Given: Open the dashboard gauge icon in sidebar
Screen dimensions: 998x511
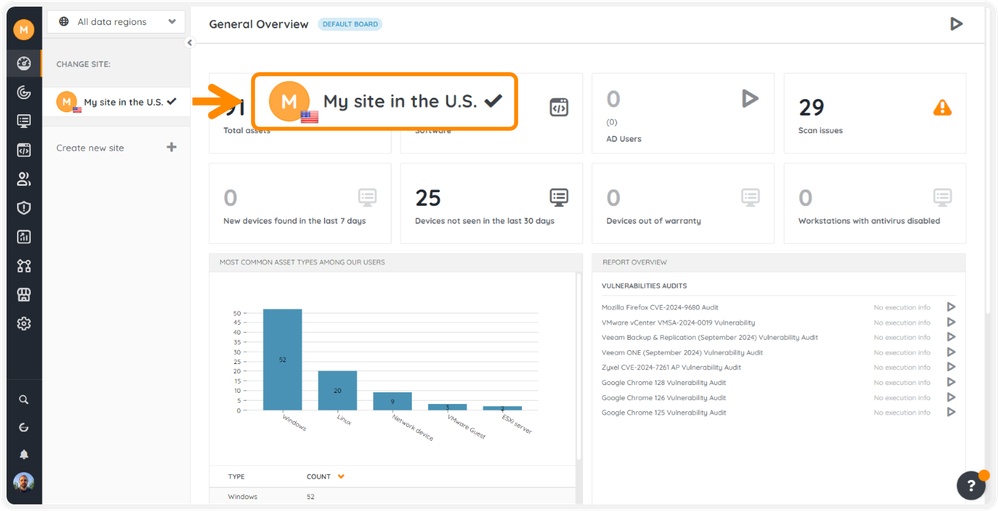Looking at the screenshot, I should (24, 63).
